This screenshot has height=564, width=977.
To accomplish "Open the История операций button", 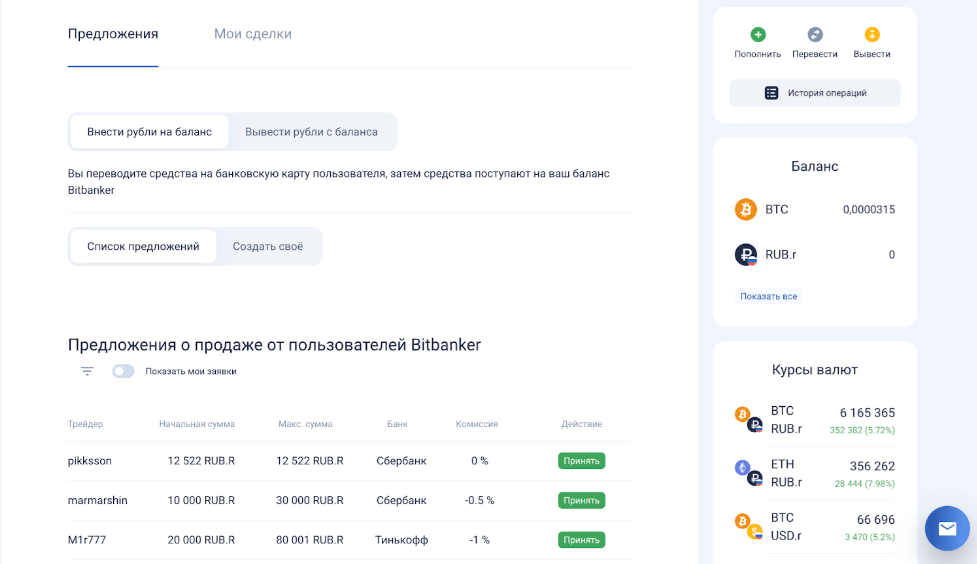I will coord(814,93).
